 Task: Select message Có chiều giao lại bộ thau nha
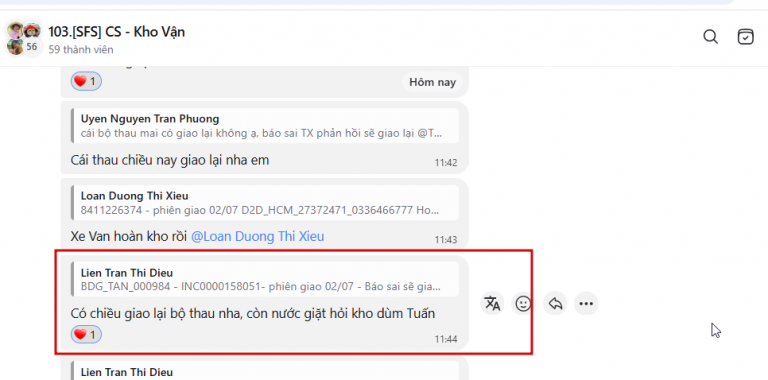click(253, 313)
